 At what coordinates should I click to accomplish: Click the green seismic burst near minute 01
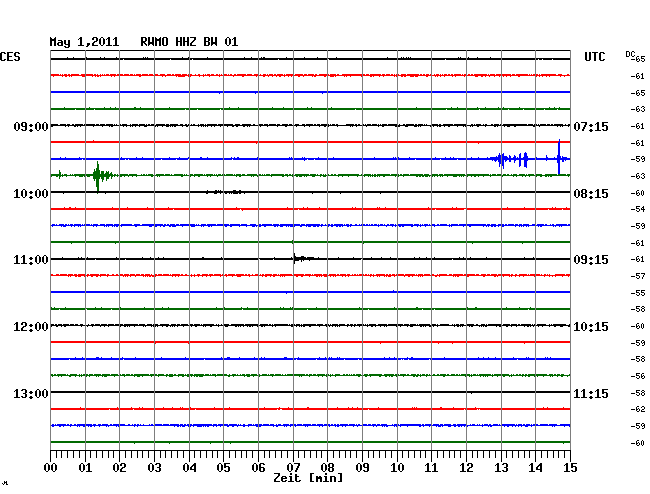click(x=102, y=176)
